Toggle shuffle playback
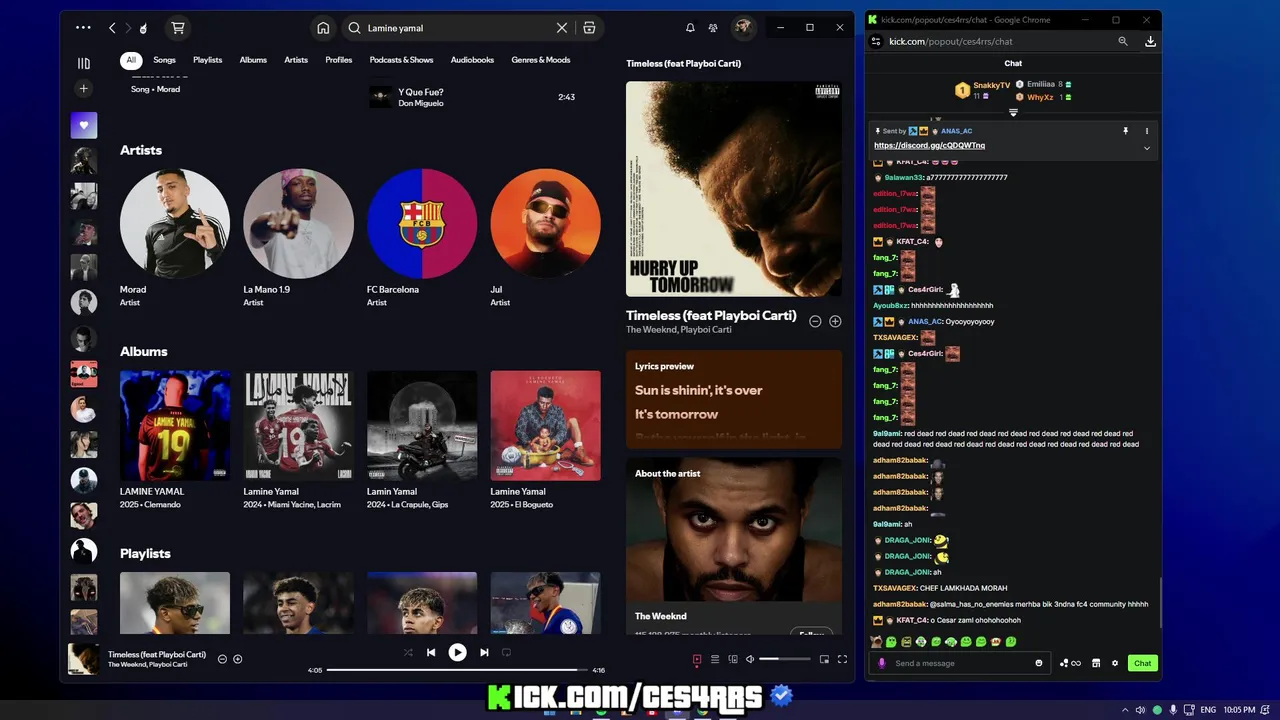Viewport: 1280px width, 720px height. click(407, 652)
